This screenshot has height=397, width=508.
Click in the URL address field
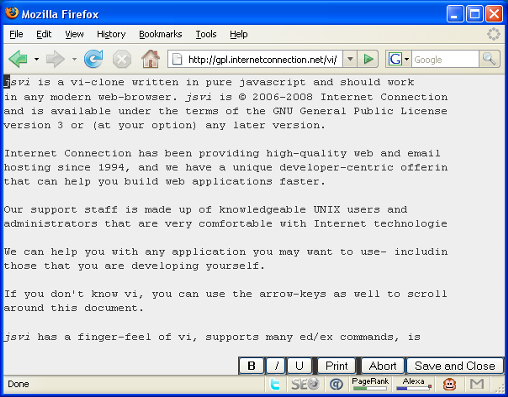click(x=262, y=60)
